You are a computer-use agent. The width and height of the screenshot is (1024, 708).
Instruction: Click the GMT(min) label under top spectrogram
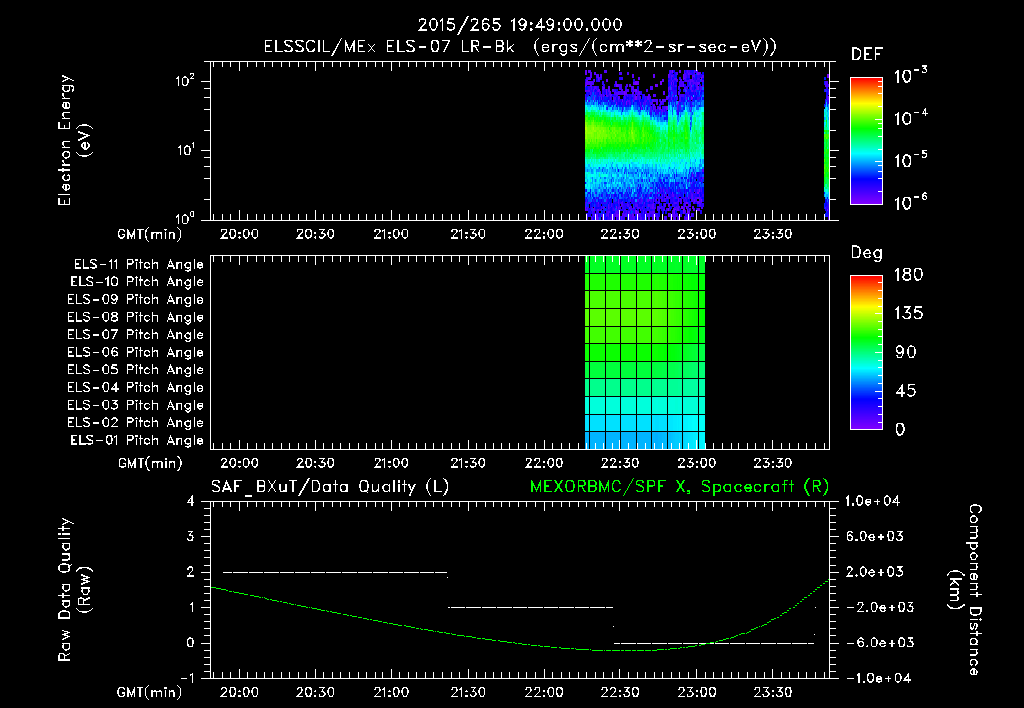150,234
